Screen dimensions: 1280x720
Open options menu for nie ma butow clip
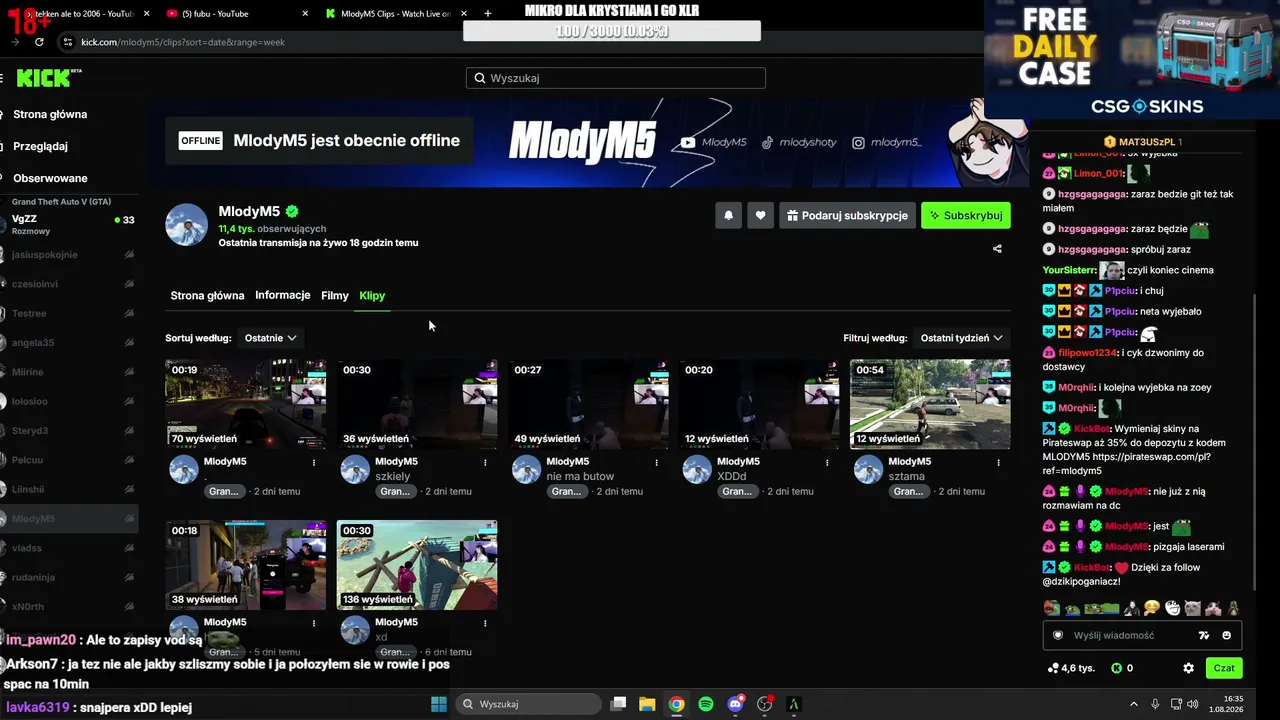click(x=656, y=463)
